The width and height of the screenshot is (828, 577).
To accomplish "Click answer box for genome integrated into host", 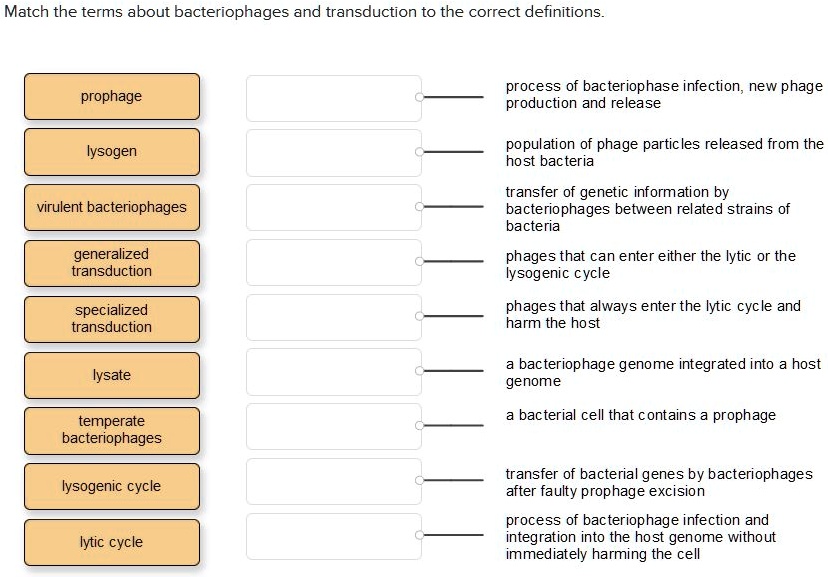I will pos(333,371).
